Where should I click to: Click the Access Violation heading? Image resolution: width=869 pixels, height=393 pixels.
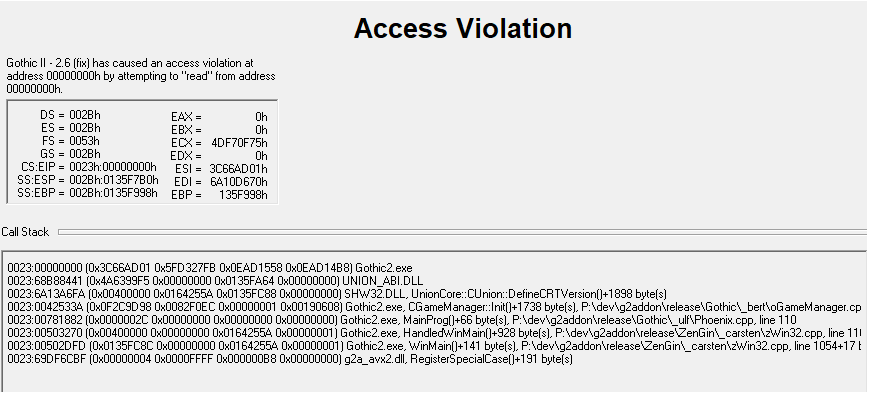click(x=463, y=28)
